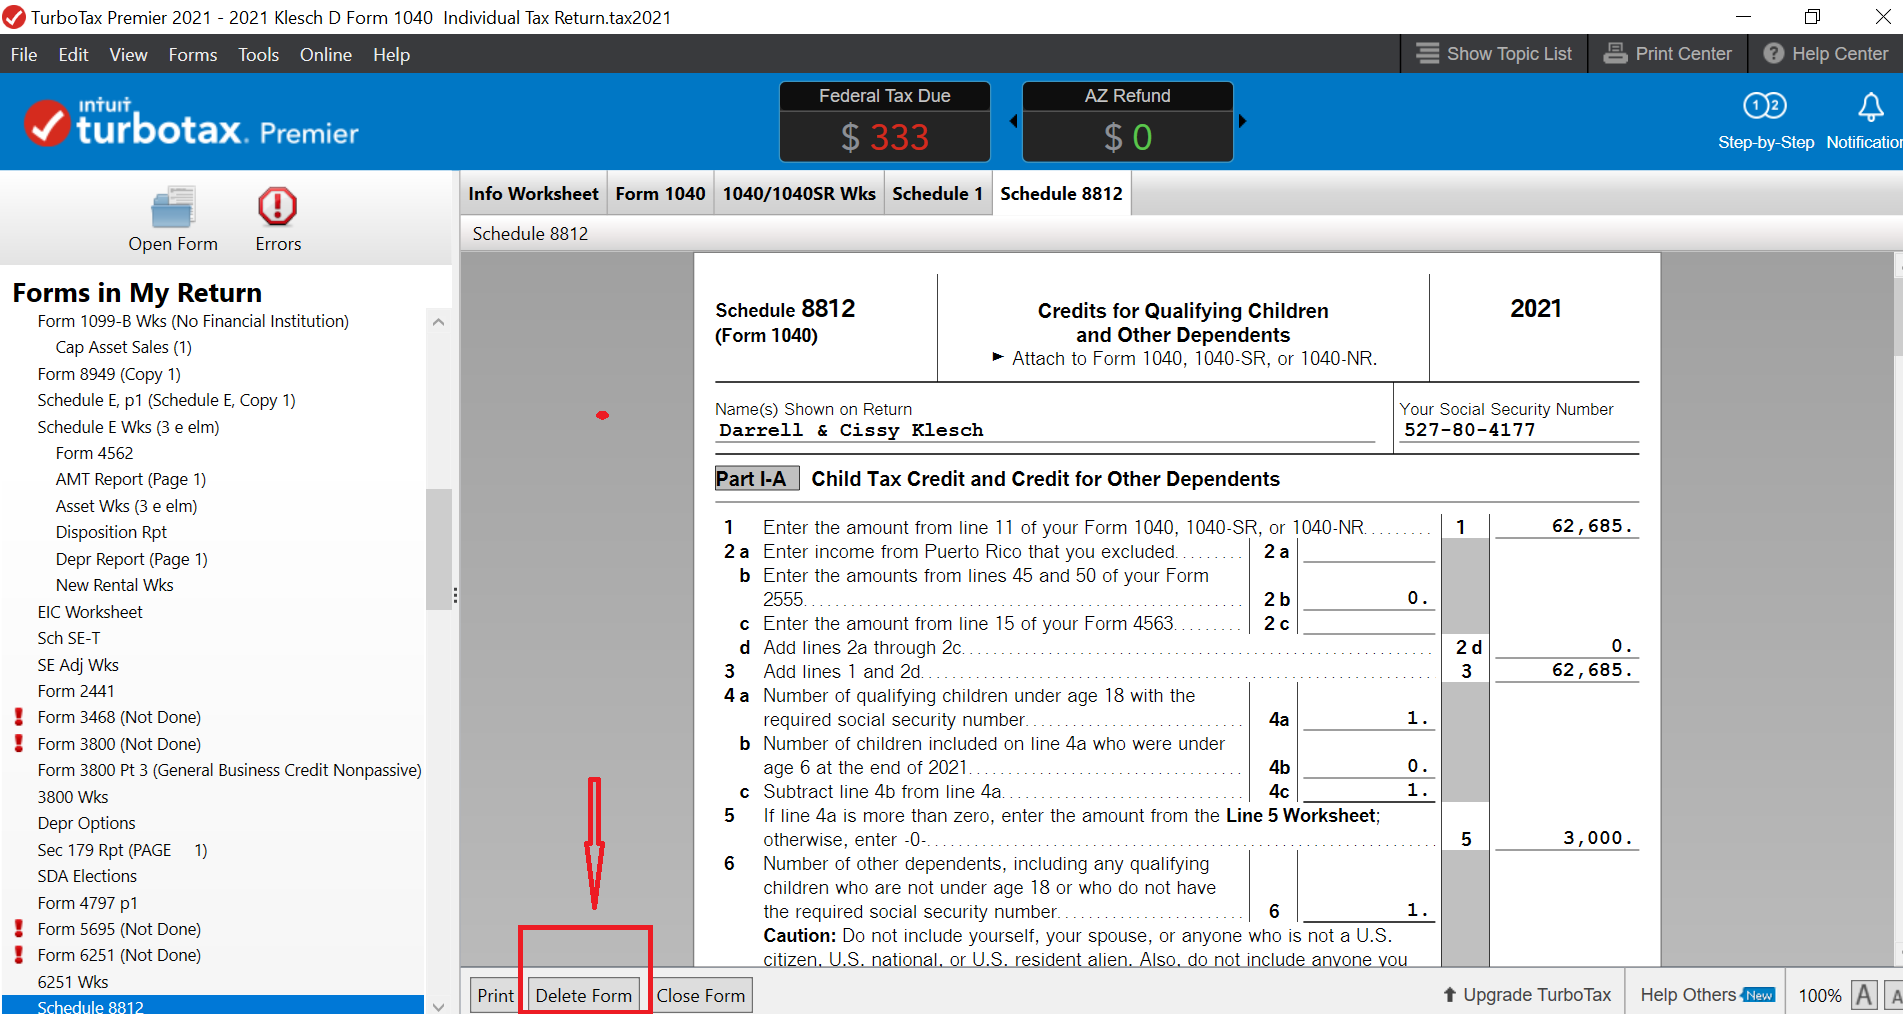Click the Print button
The image size is (1903, 1014).
click(x=495, y=996)
